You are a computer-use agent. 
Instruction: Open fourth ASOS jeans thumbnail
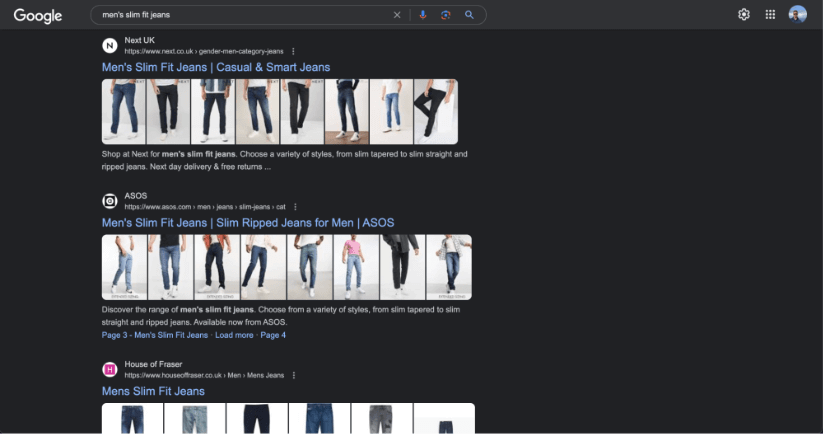pyautogui.click(x=263, y=267)
